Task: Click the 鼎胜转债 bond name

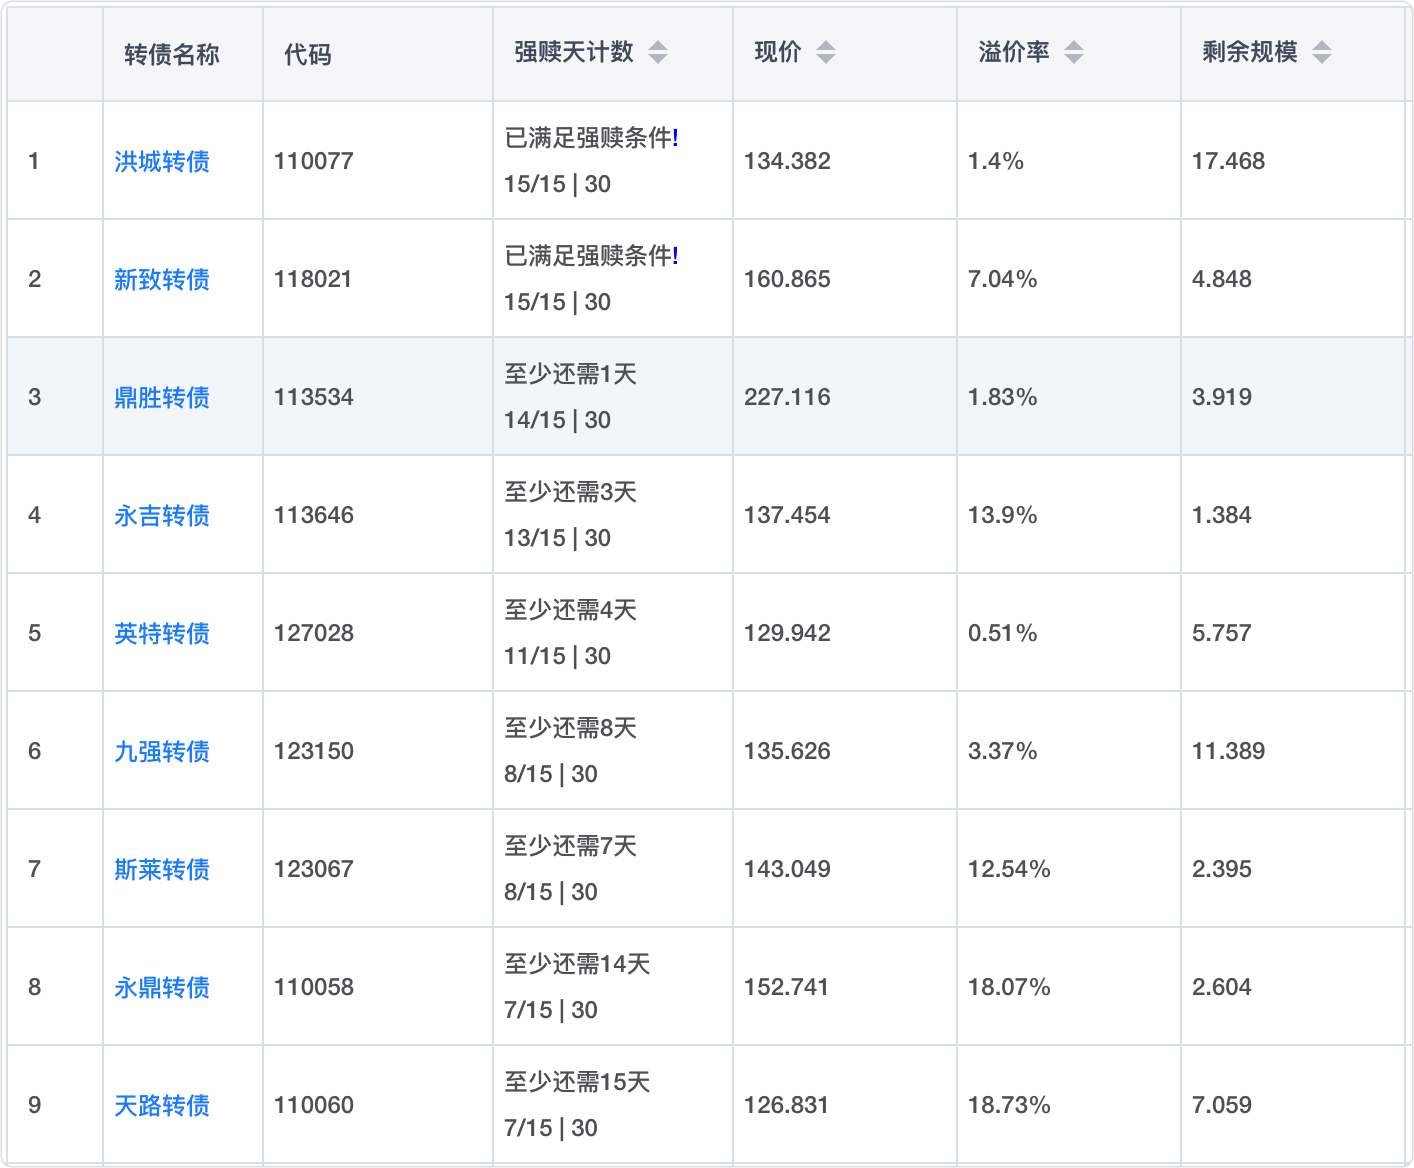Action: [x=162, y=397]
